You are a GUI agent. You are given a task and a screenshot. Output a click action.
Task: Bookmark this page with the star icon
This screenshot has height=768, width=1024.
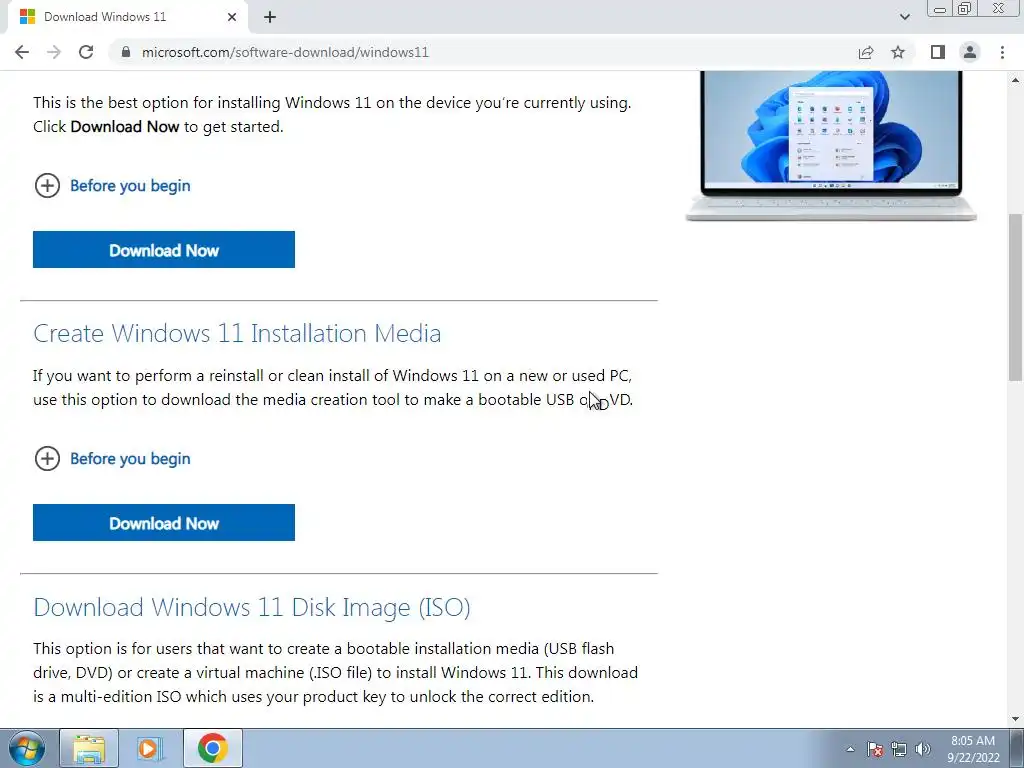pyautogui.click(x=898, y=52)
